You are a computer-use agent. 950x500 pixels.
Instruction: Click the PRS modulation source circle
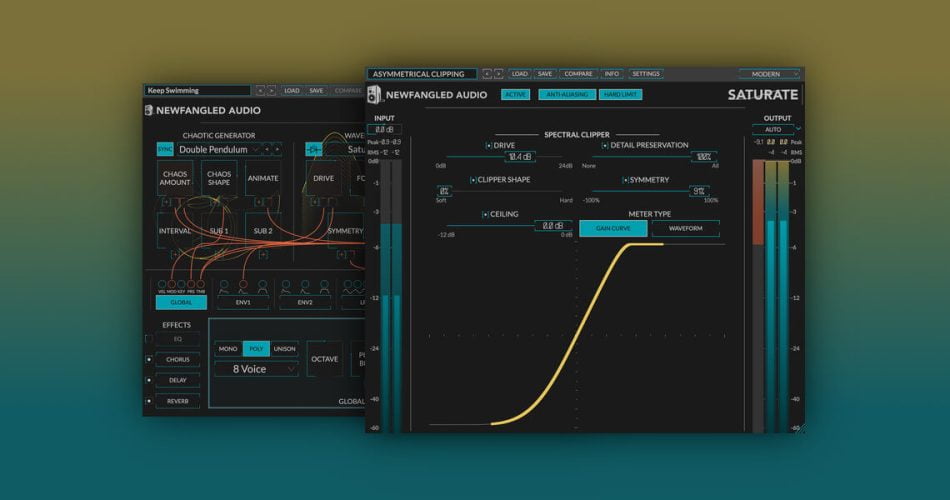191,284
